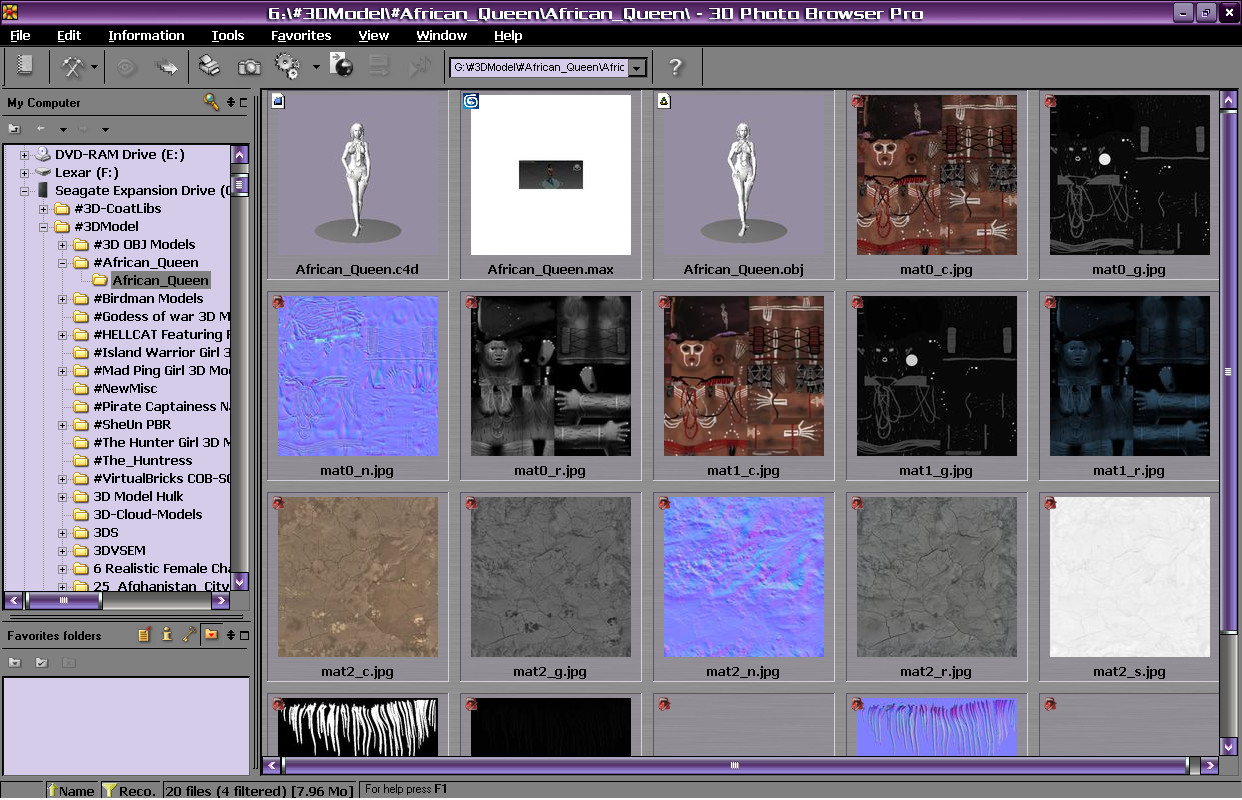Click the folder tree scroll-up arrow

coord(240,155)
